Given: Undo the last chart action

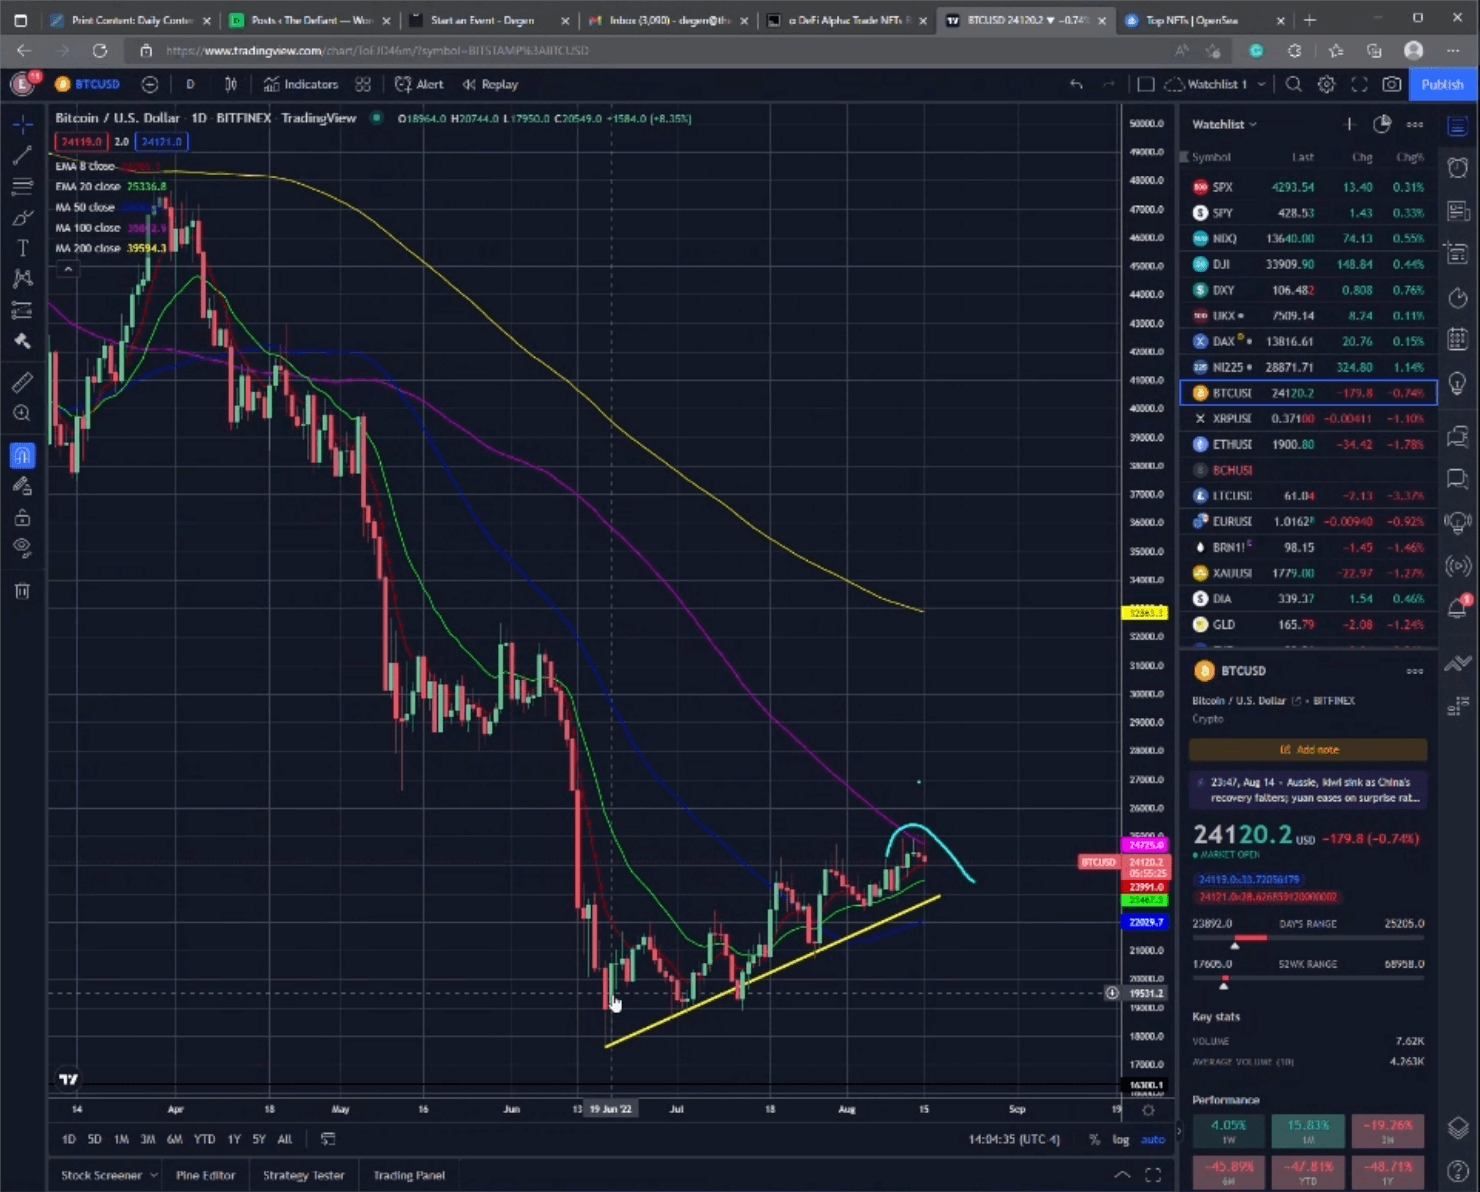Looking at the screenshot, I should (1076, 84).
